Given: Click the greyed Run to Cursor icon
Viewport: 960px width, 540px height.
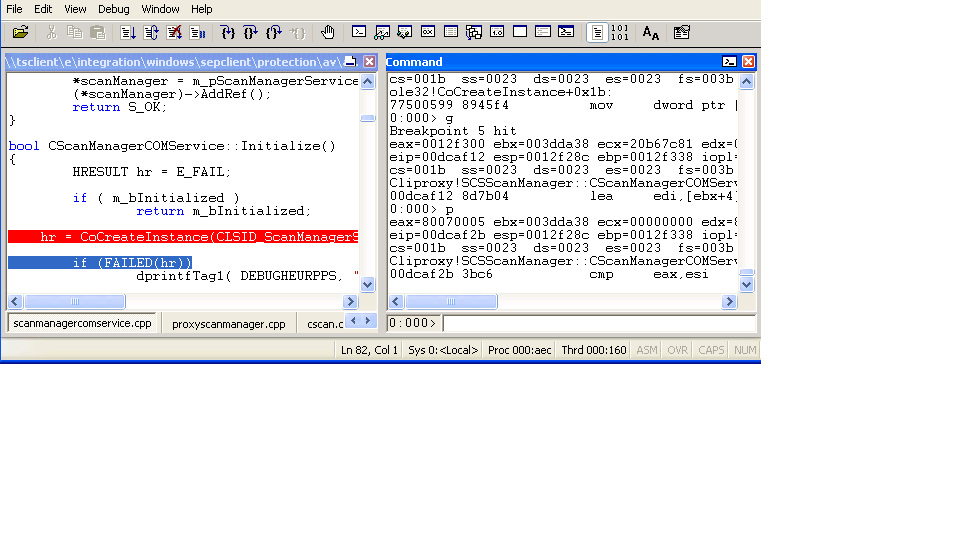Looking at the screenshot, I should pyautogui.click(x=297, y=32).
